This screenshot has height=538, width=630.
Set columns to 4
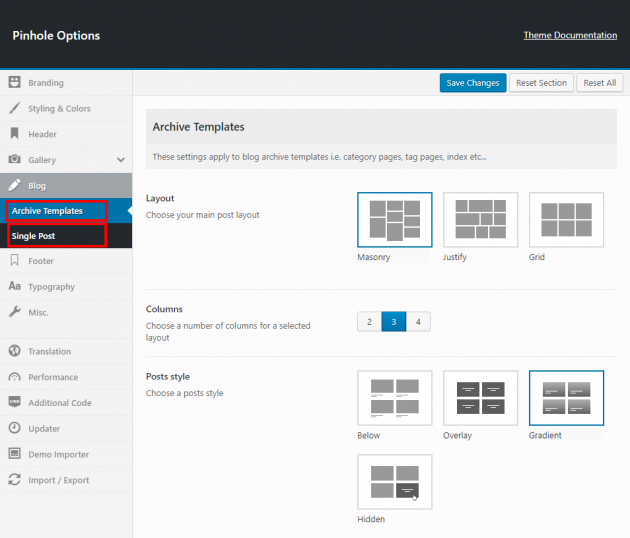[x=418, y=321]
